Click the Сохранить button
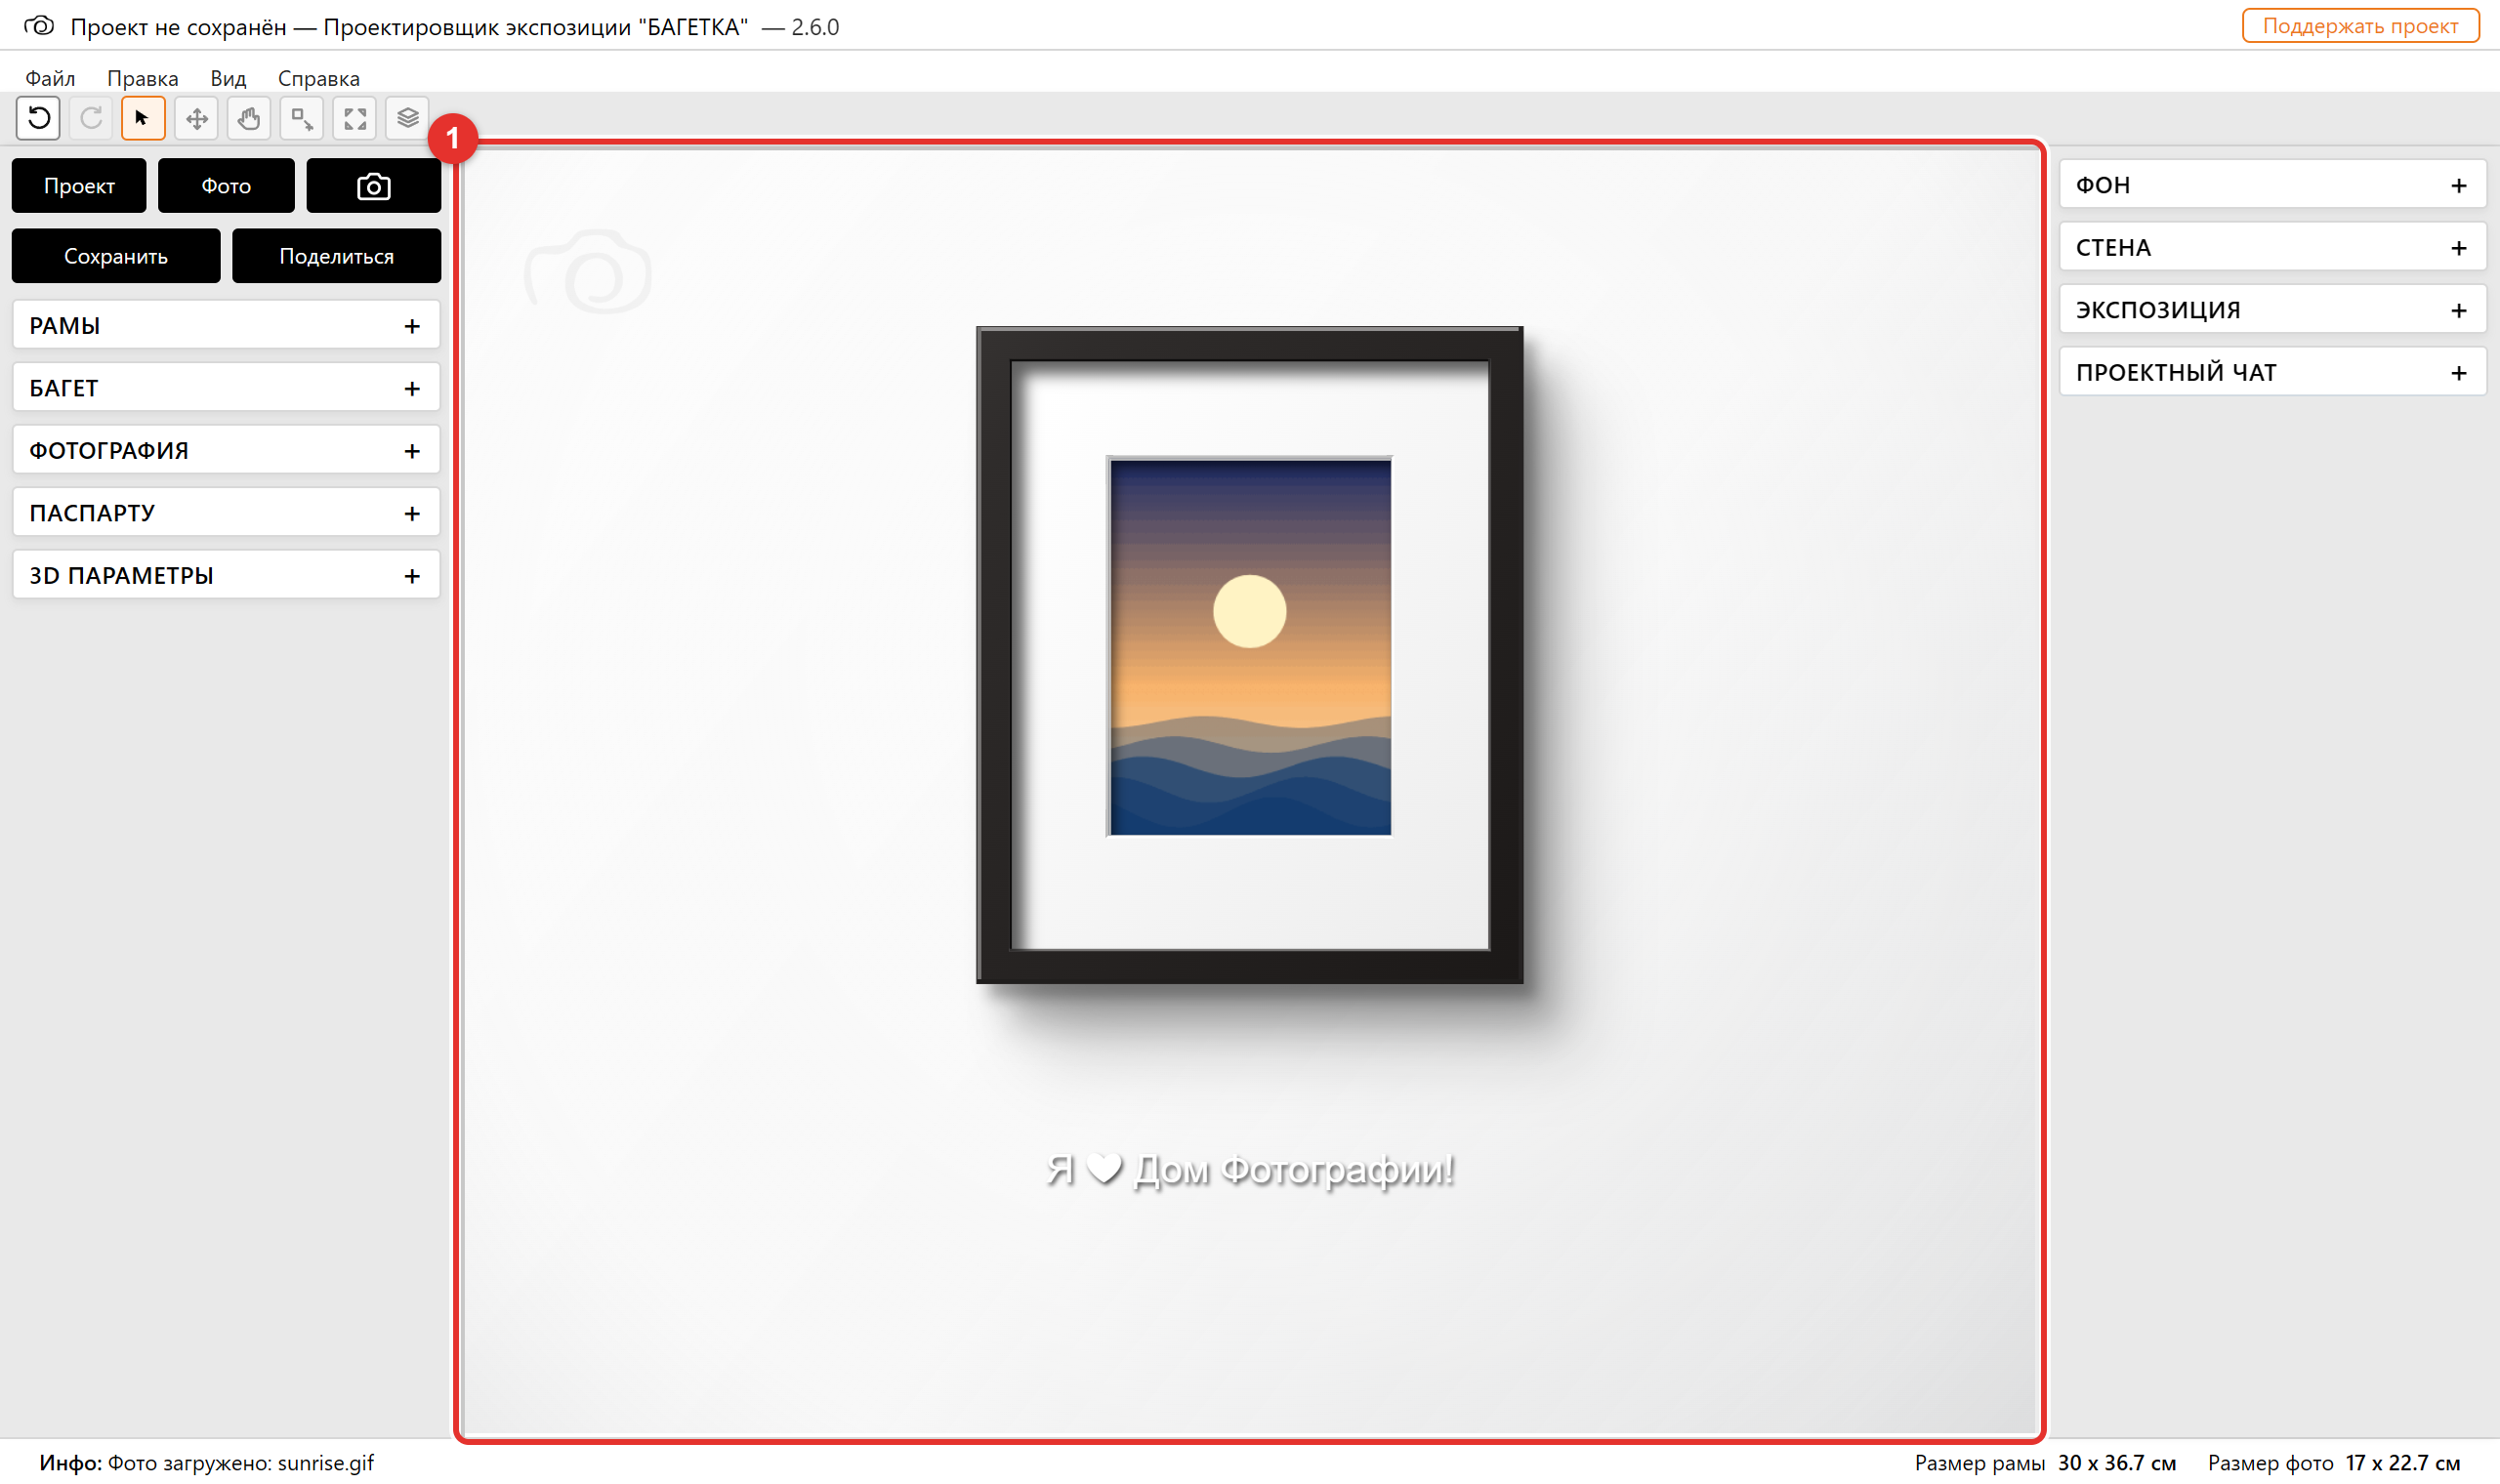Screen dimensions: 2500x1484 click(116, 256)
